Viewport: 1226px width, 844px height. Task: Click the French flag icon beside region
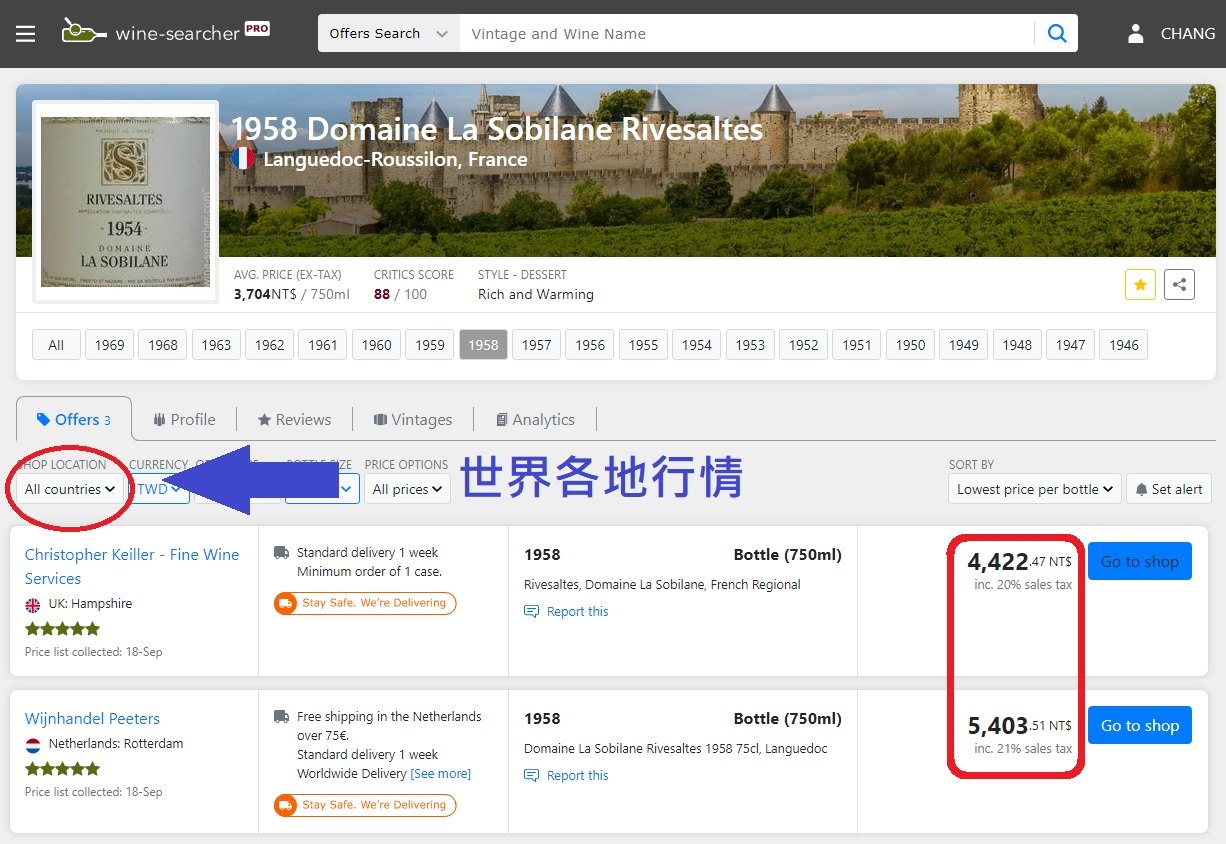tap(243, 159)
